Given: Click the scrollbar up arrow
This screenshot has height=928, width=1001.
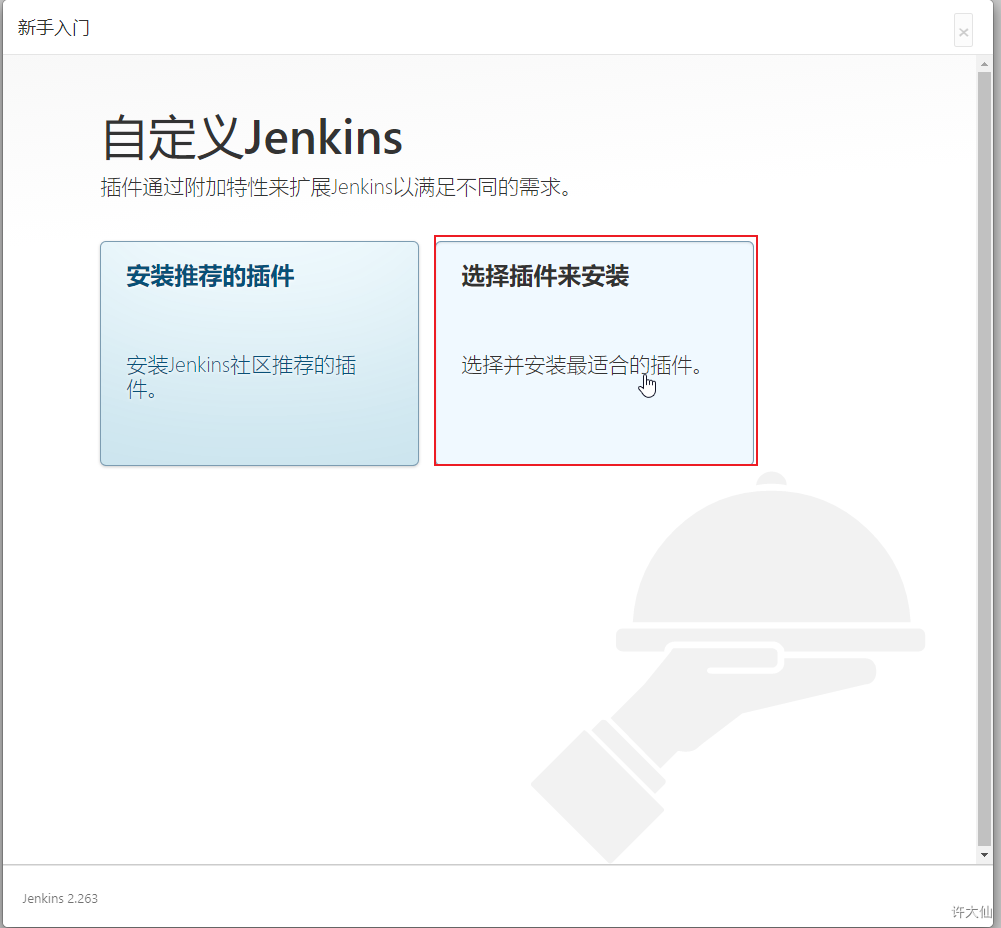Looking at the screenshot, I should 984,64.
